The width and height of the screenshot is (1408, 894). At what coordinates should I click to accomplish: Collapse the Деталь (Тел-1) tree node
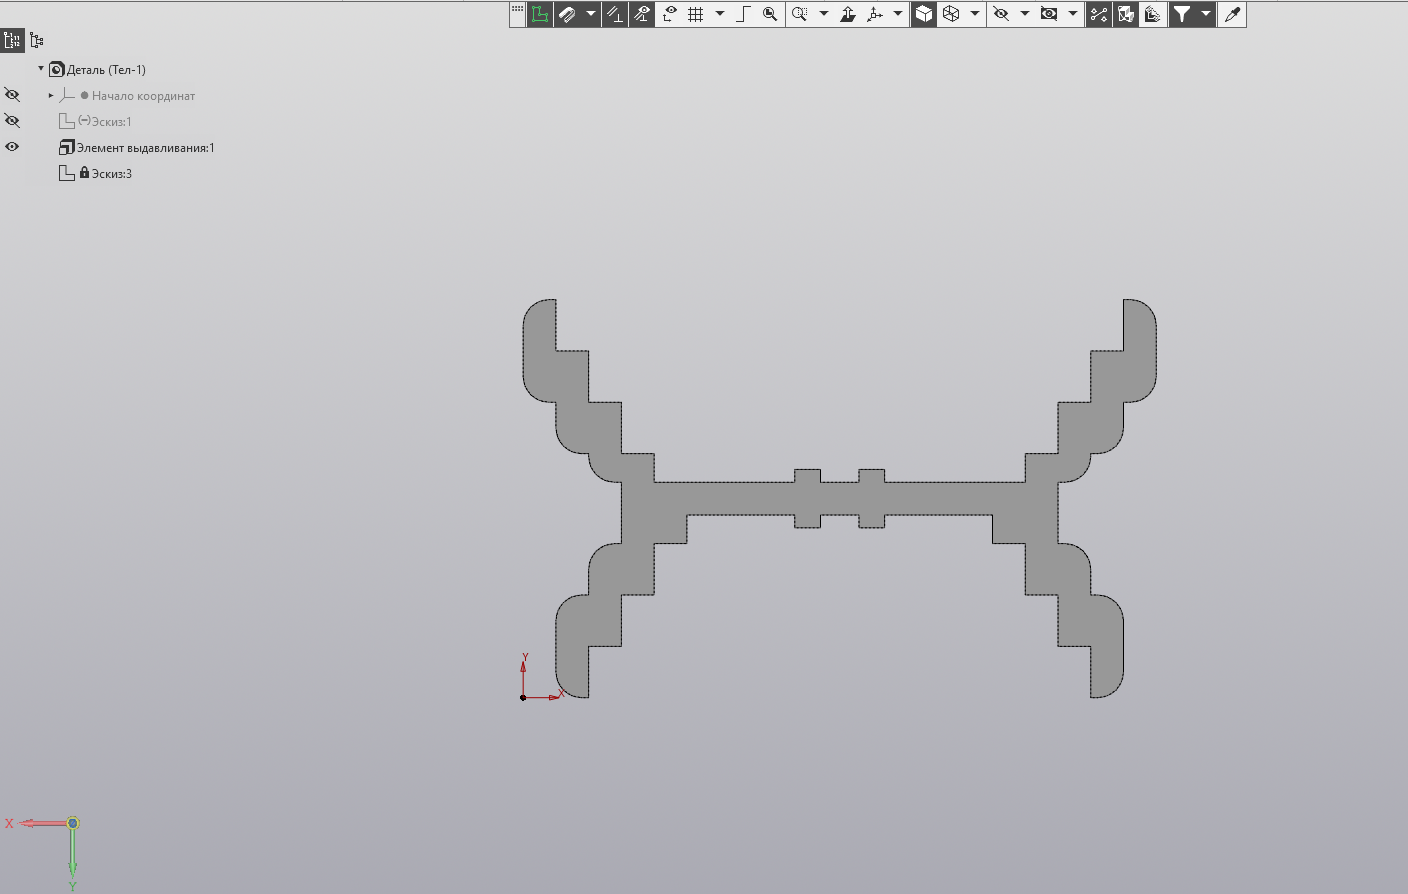point(41,69)
